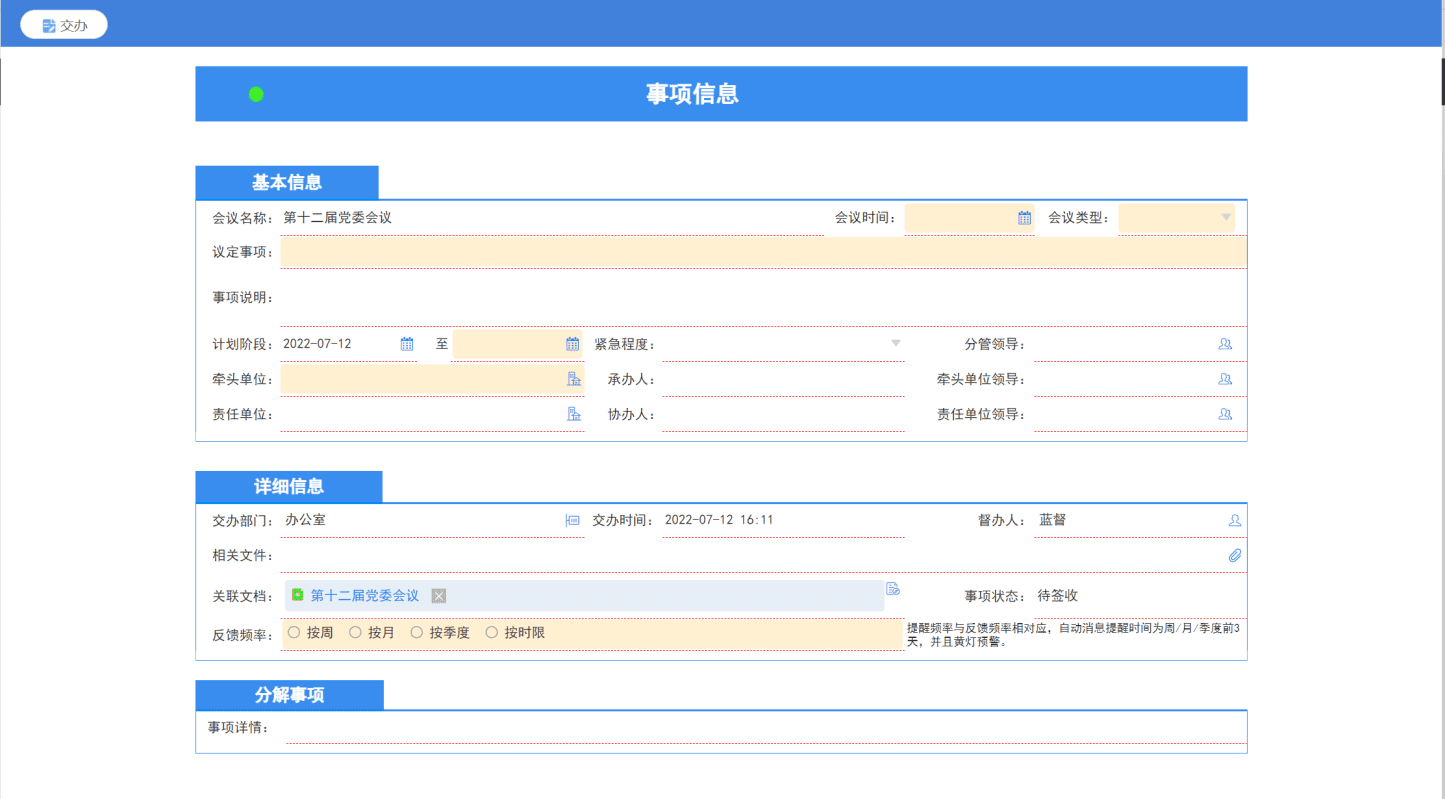
Task: Open the 责任单位 organization picker icon
Action: [574, 414]
